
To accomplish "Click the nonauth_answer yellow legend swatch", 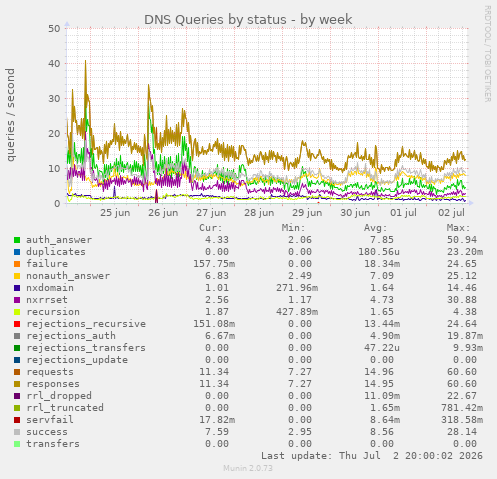I will pyautogui.click(x=17, y=276).
